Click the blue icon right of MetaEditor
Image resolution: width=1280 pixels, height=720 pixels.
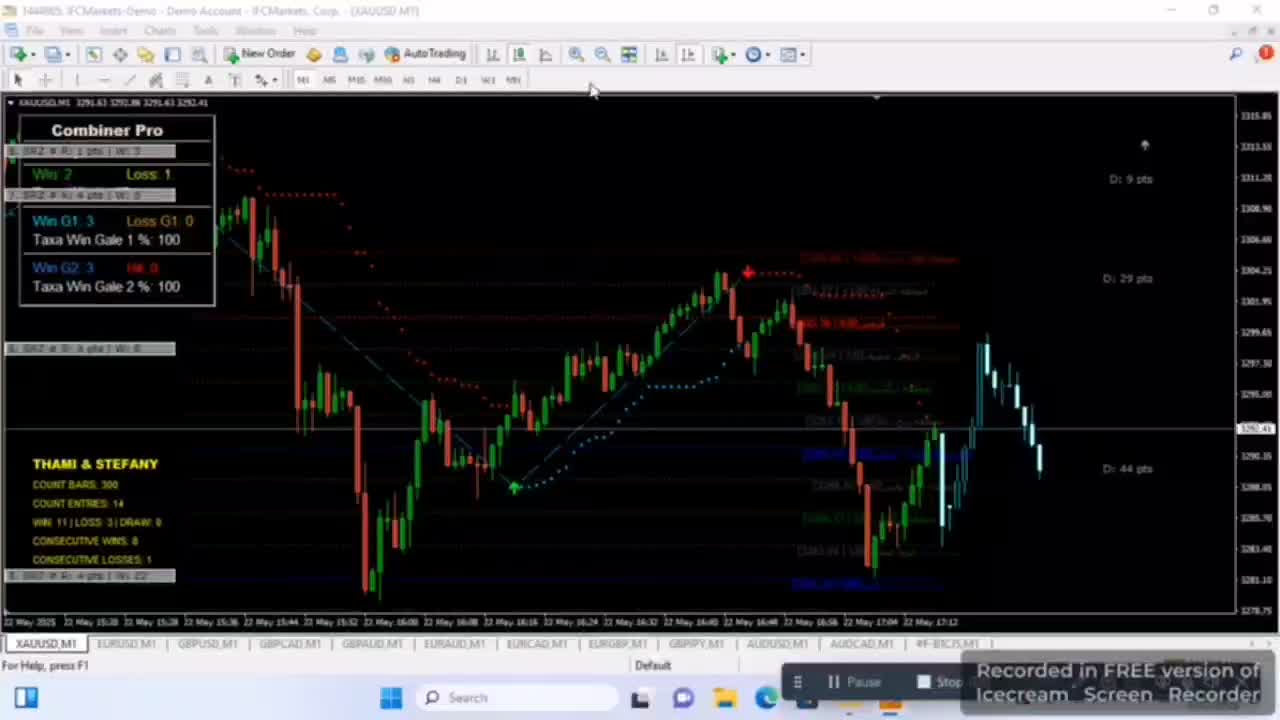340,54
